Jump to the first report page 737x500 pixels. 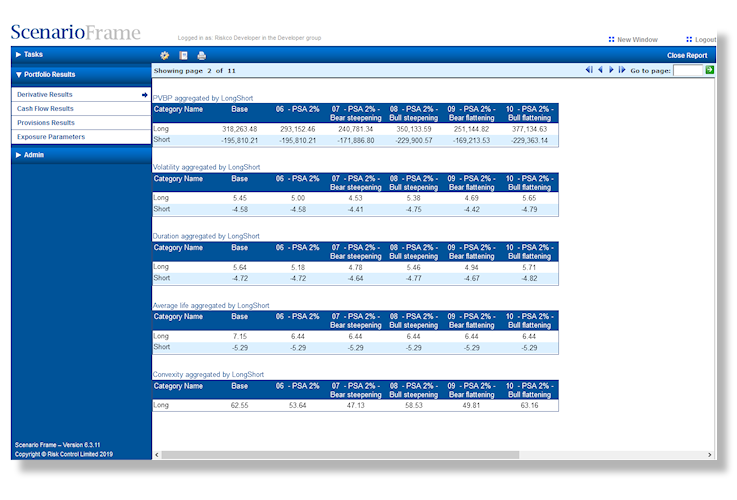589,70
